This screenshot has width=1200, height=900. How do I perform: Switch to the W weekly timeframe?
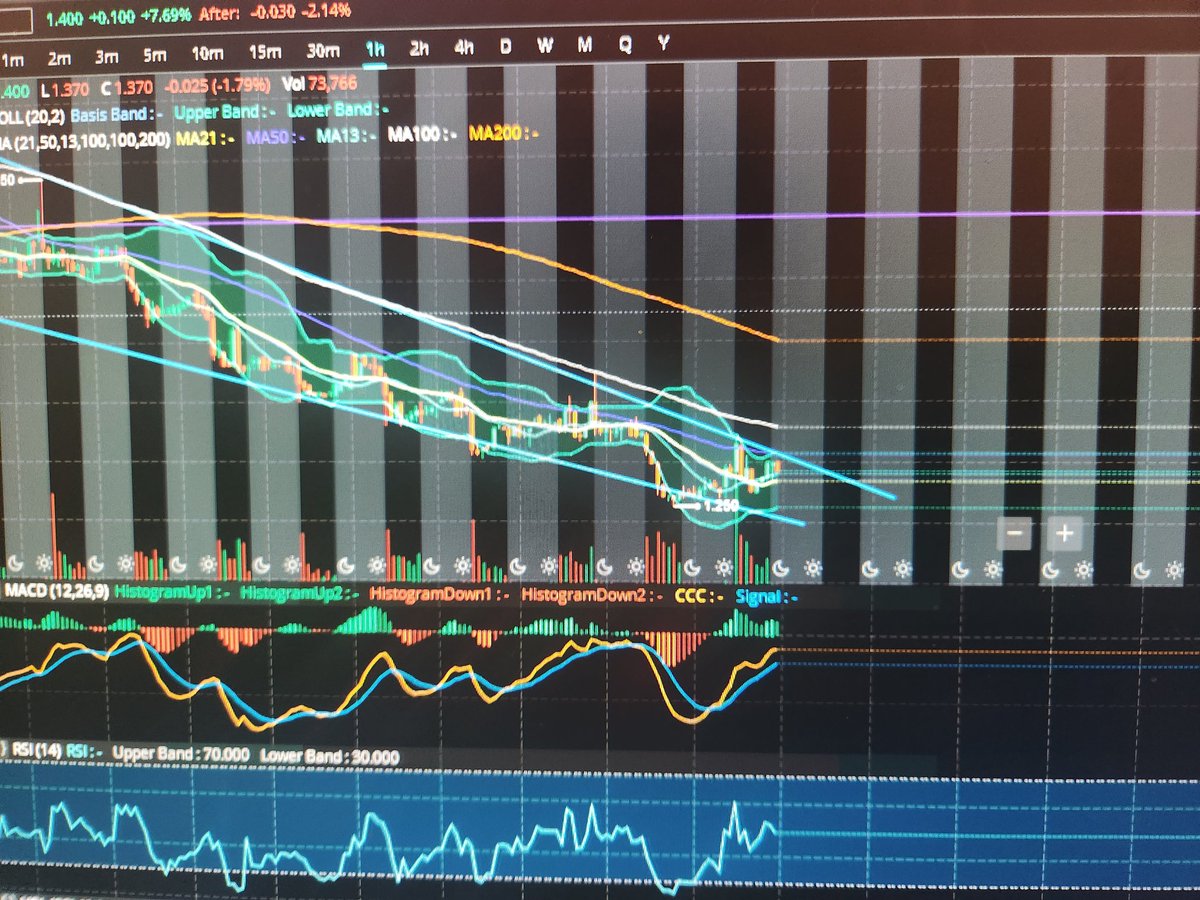[546, 44]
